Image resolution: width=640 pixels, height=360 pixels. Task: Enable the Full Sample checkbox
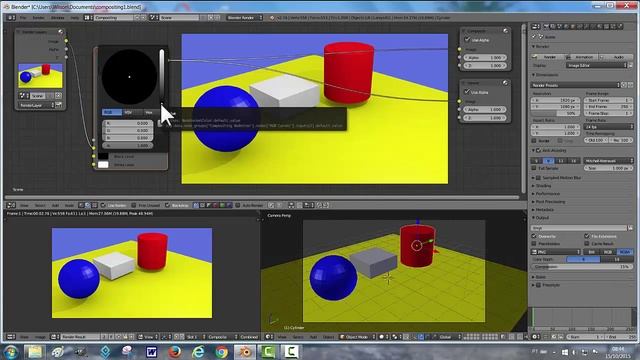coord(534,168)
